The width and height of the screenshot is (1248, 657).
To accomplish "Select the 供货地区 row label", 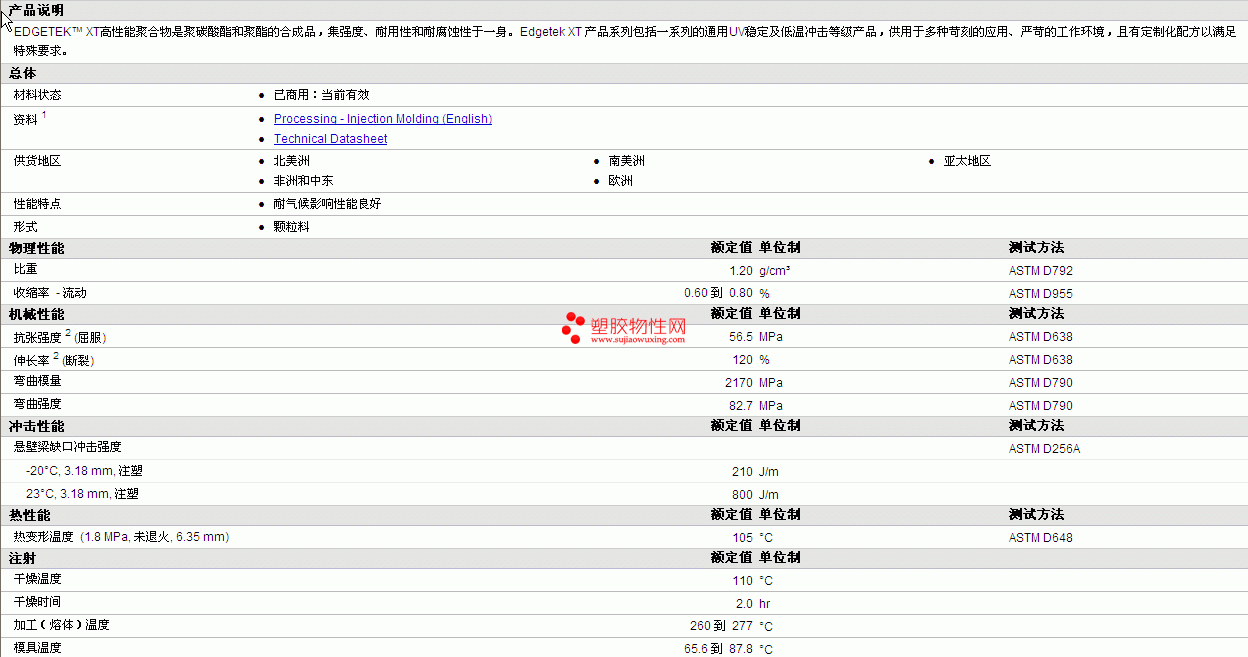I will pyautogui.click(x=37, y=161).
